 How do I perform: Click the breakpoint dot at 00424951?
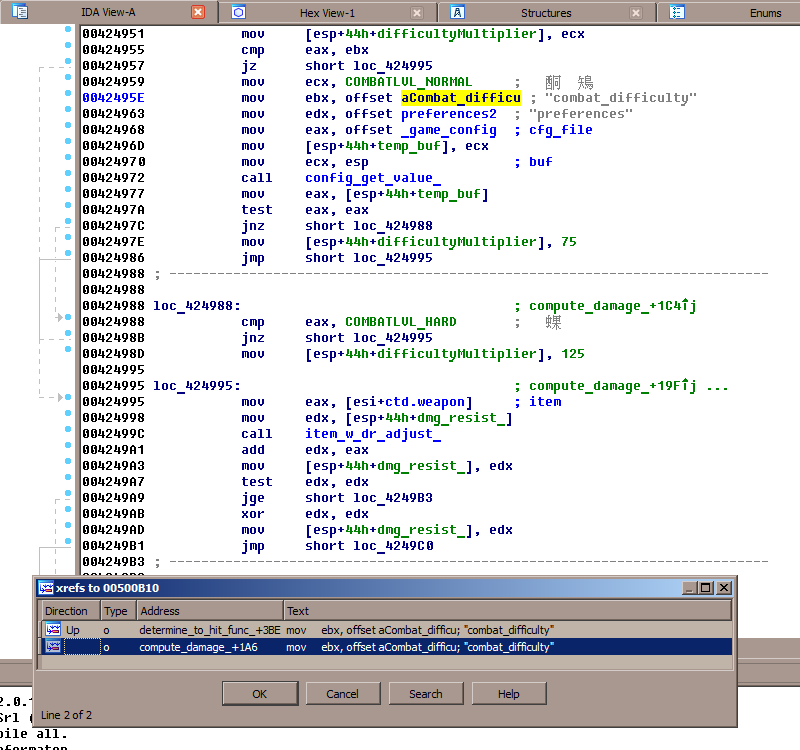(x=68, y=29)
